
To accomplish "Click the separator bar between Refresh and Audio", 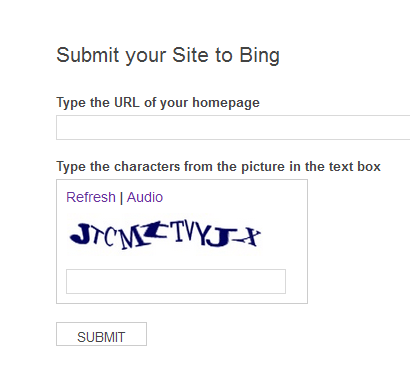I will [x=121, y=198].
